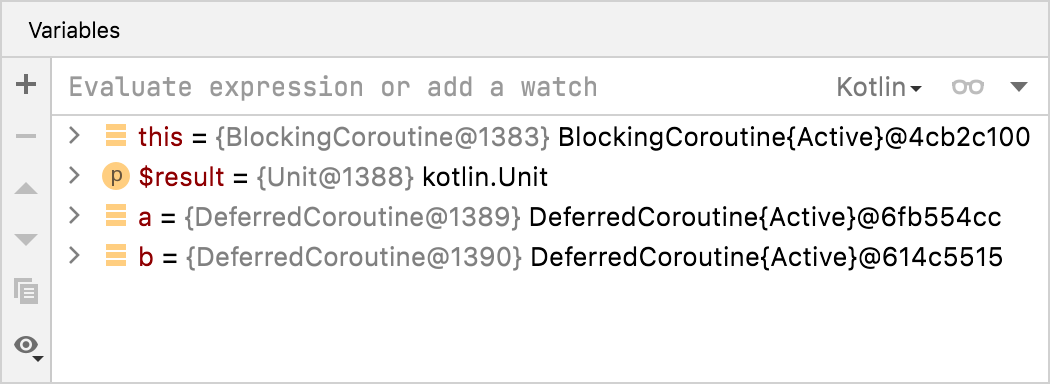The height and width of the screenshot is (384, 1050).
Task: Select the 'this' variable row
Action: (550, 137)
